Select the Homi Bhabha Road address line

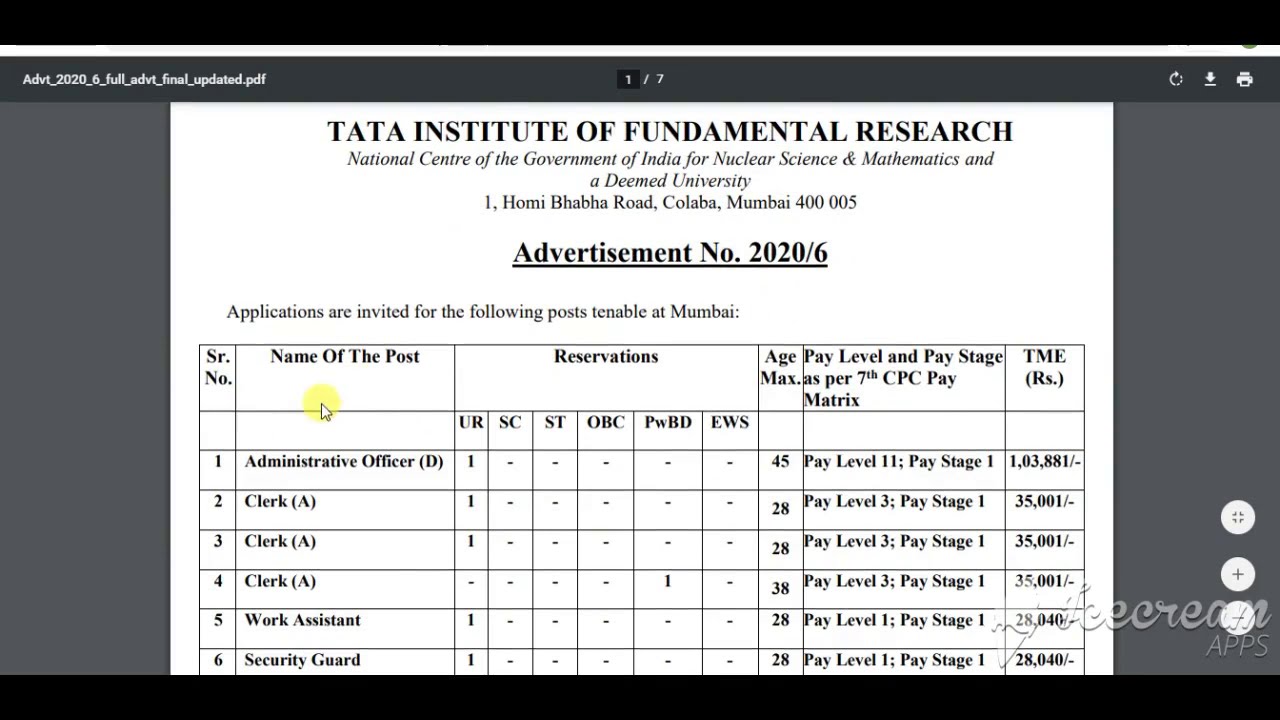pos(670,202)
